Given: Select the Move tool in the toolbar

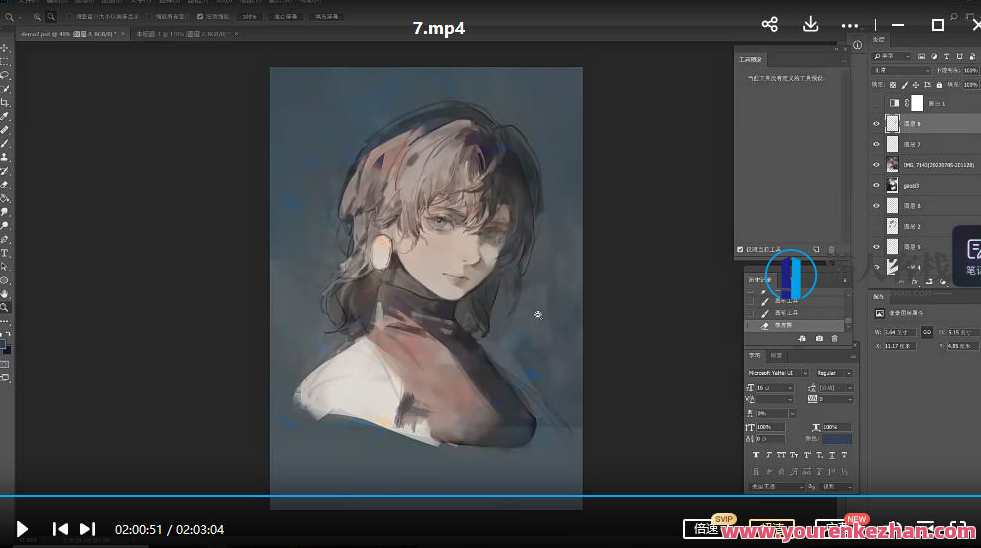Looking at the screenshot, I should pyautogui.click(x=5, y=48).
